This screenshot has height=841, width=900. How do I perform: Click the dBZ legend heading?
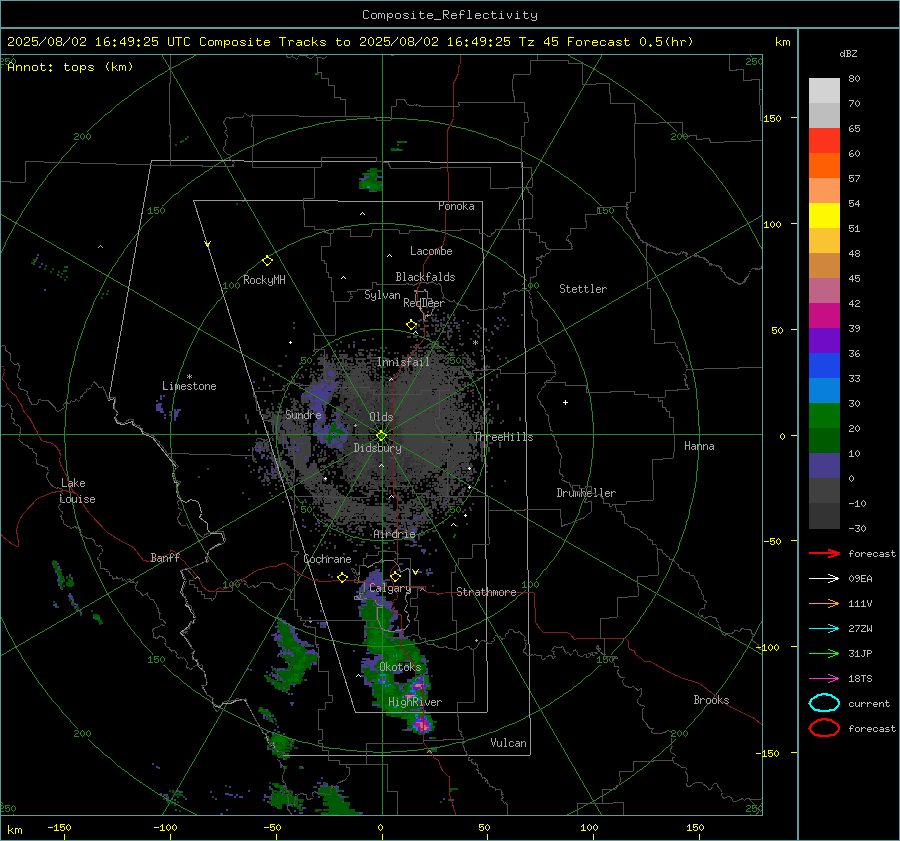click(x=848, y=53)
